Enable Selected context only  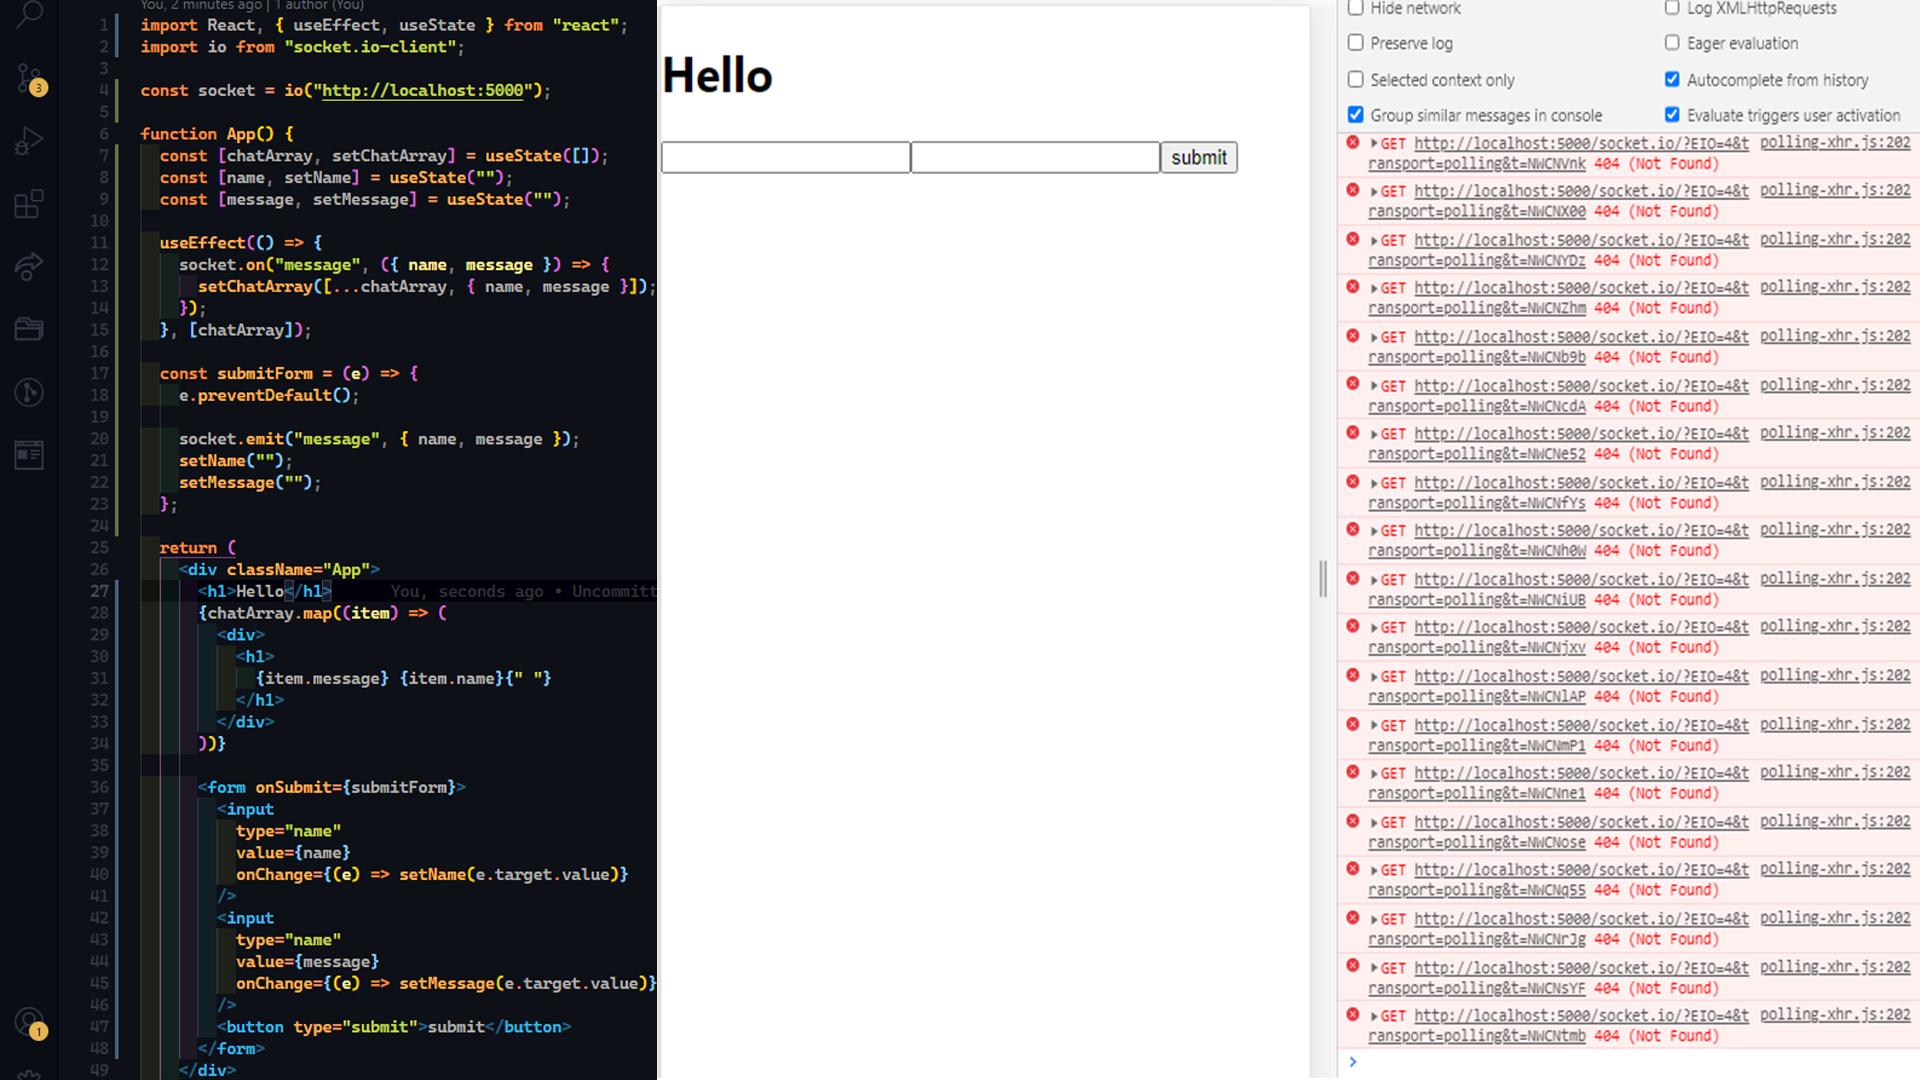[x=1356, y=79]
